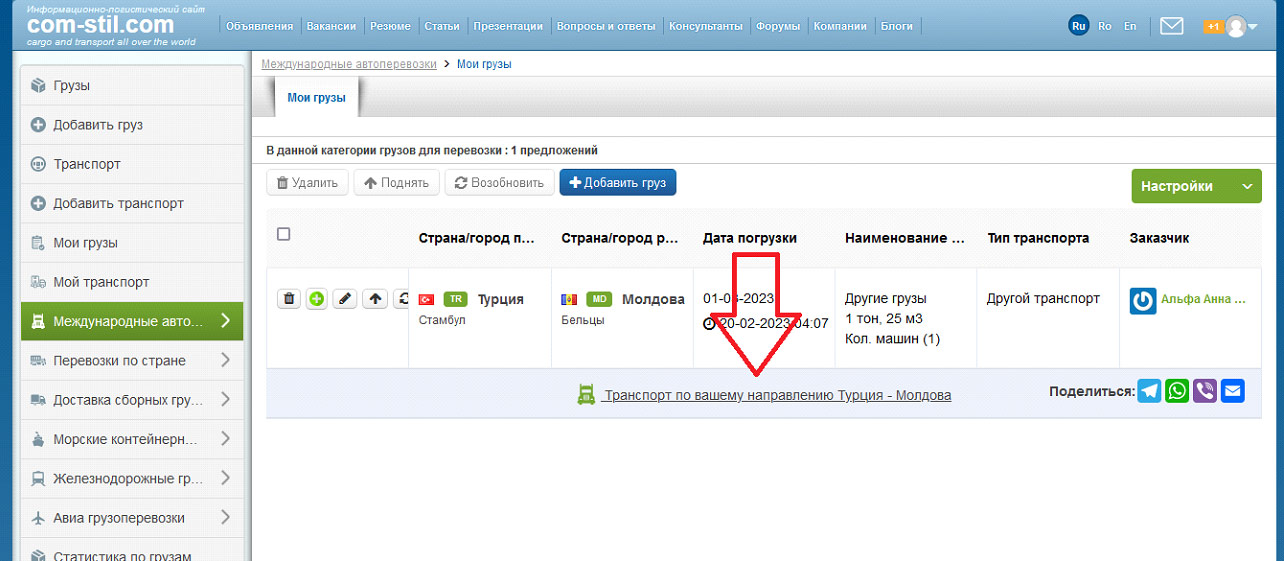This screenshot has height=561, width=1284.
Task: Click the green plus icon in the cargo row
Action: coord(317,298)
